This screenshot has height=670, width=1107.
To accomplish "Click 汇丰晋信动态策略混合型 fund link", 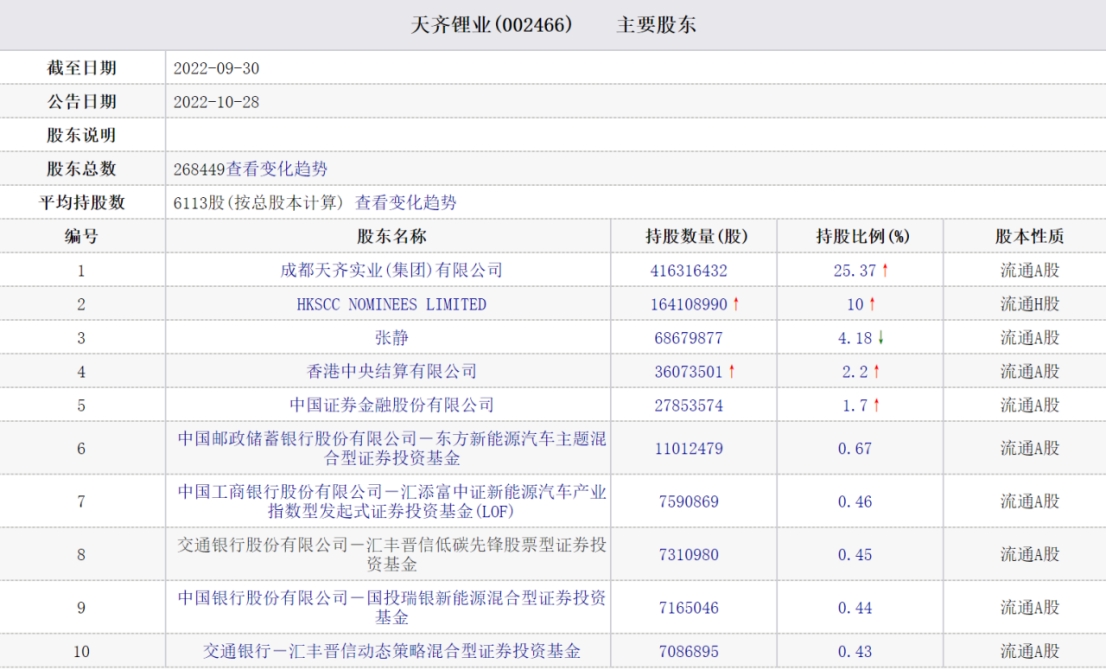I will 391,652.
